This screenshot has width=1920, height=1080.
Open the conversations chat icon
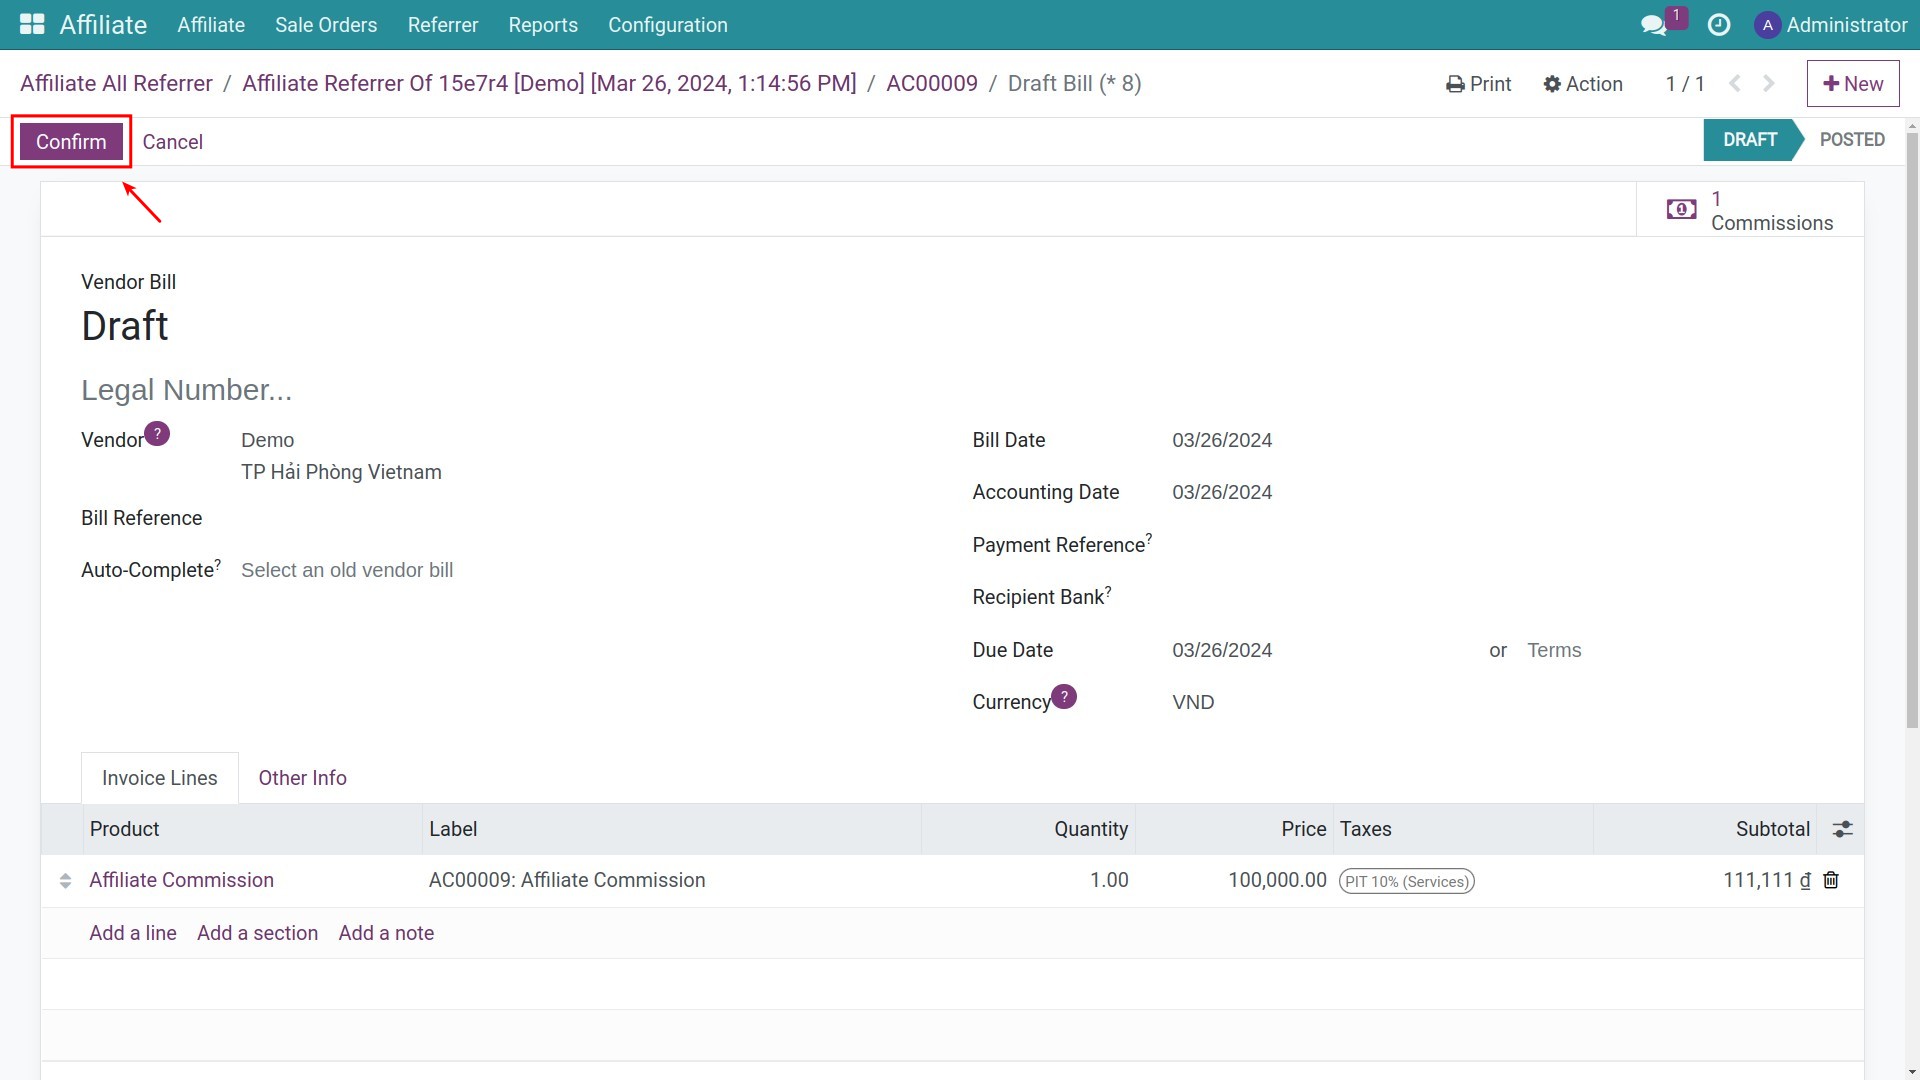coord(1654,25)
